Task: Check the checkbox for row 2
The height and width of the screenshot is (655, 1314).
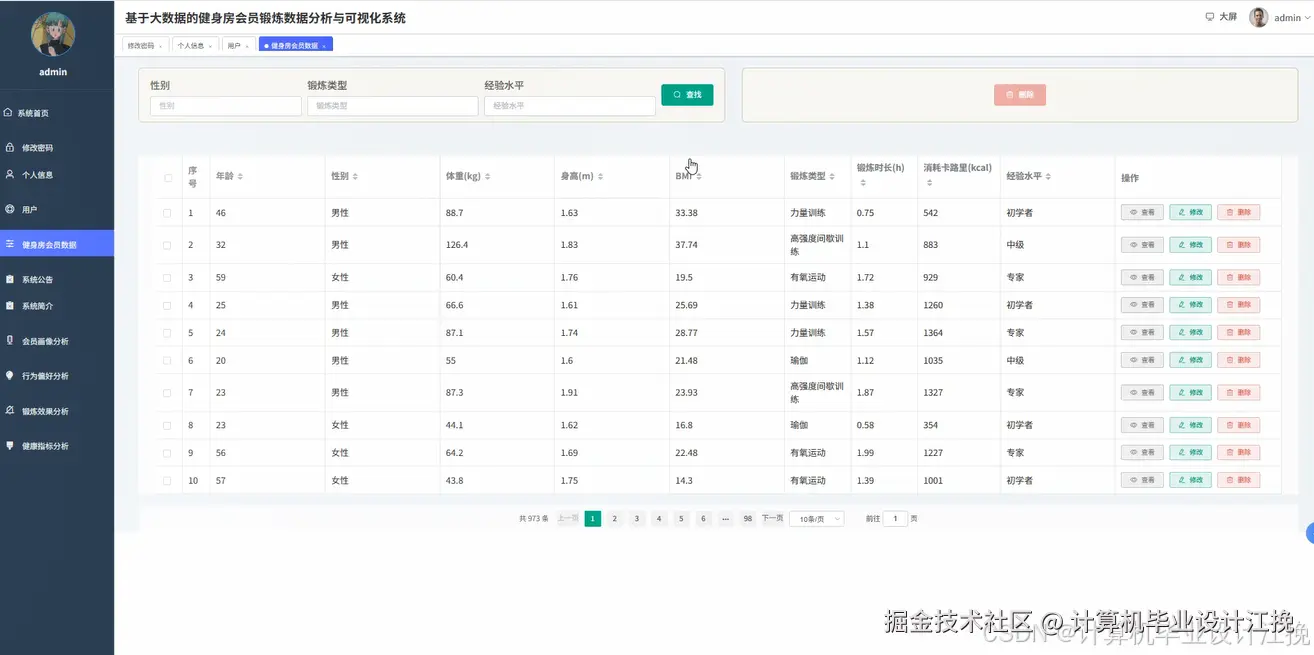Action: tap(167, 245)
